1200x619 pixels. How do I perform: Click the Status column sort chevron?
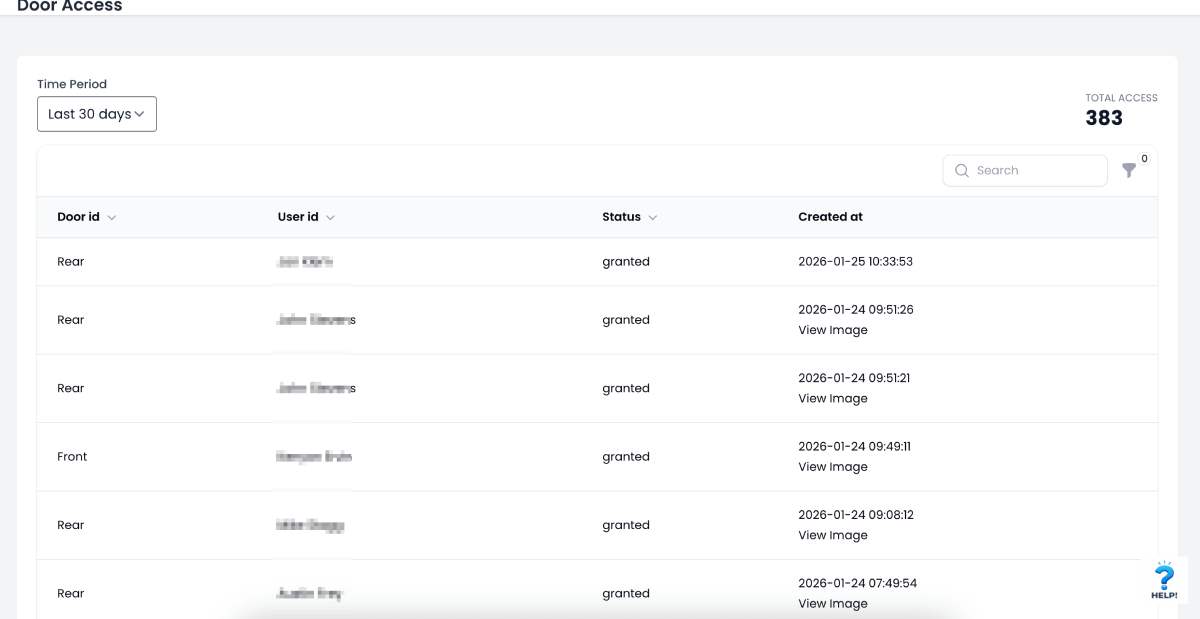(652, 218)
